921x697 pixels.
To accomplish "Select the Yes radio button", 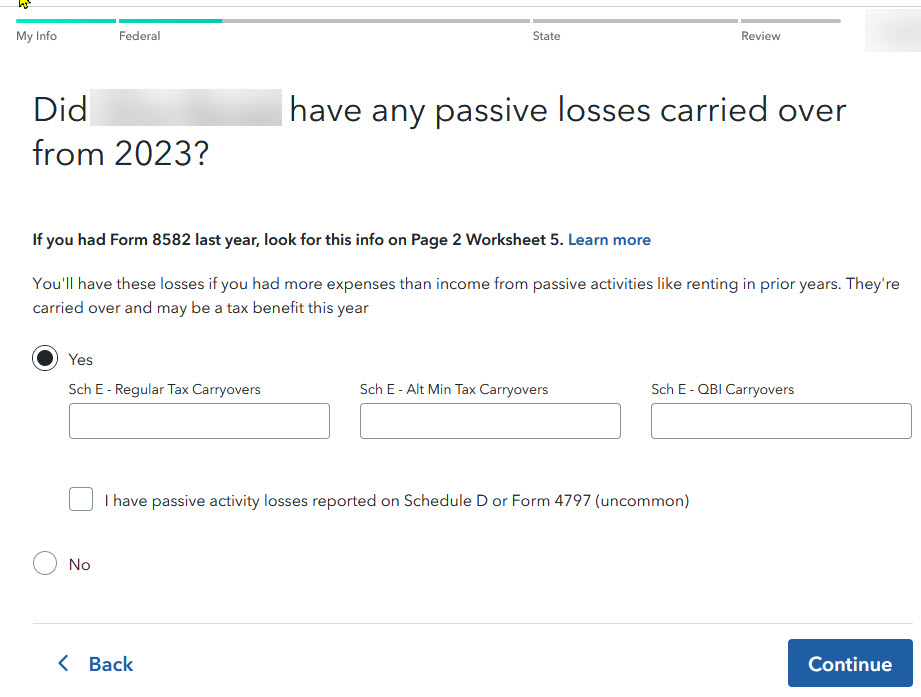I will pyautogui.click(x=45, y=359).
